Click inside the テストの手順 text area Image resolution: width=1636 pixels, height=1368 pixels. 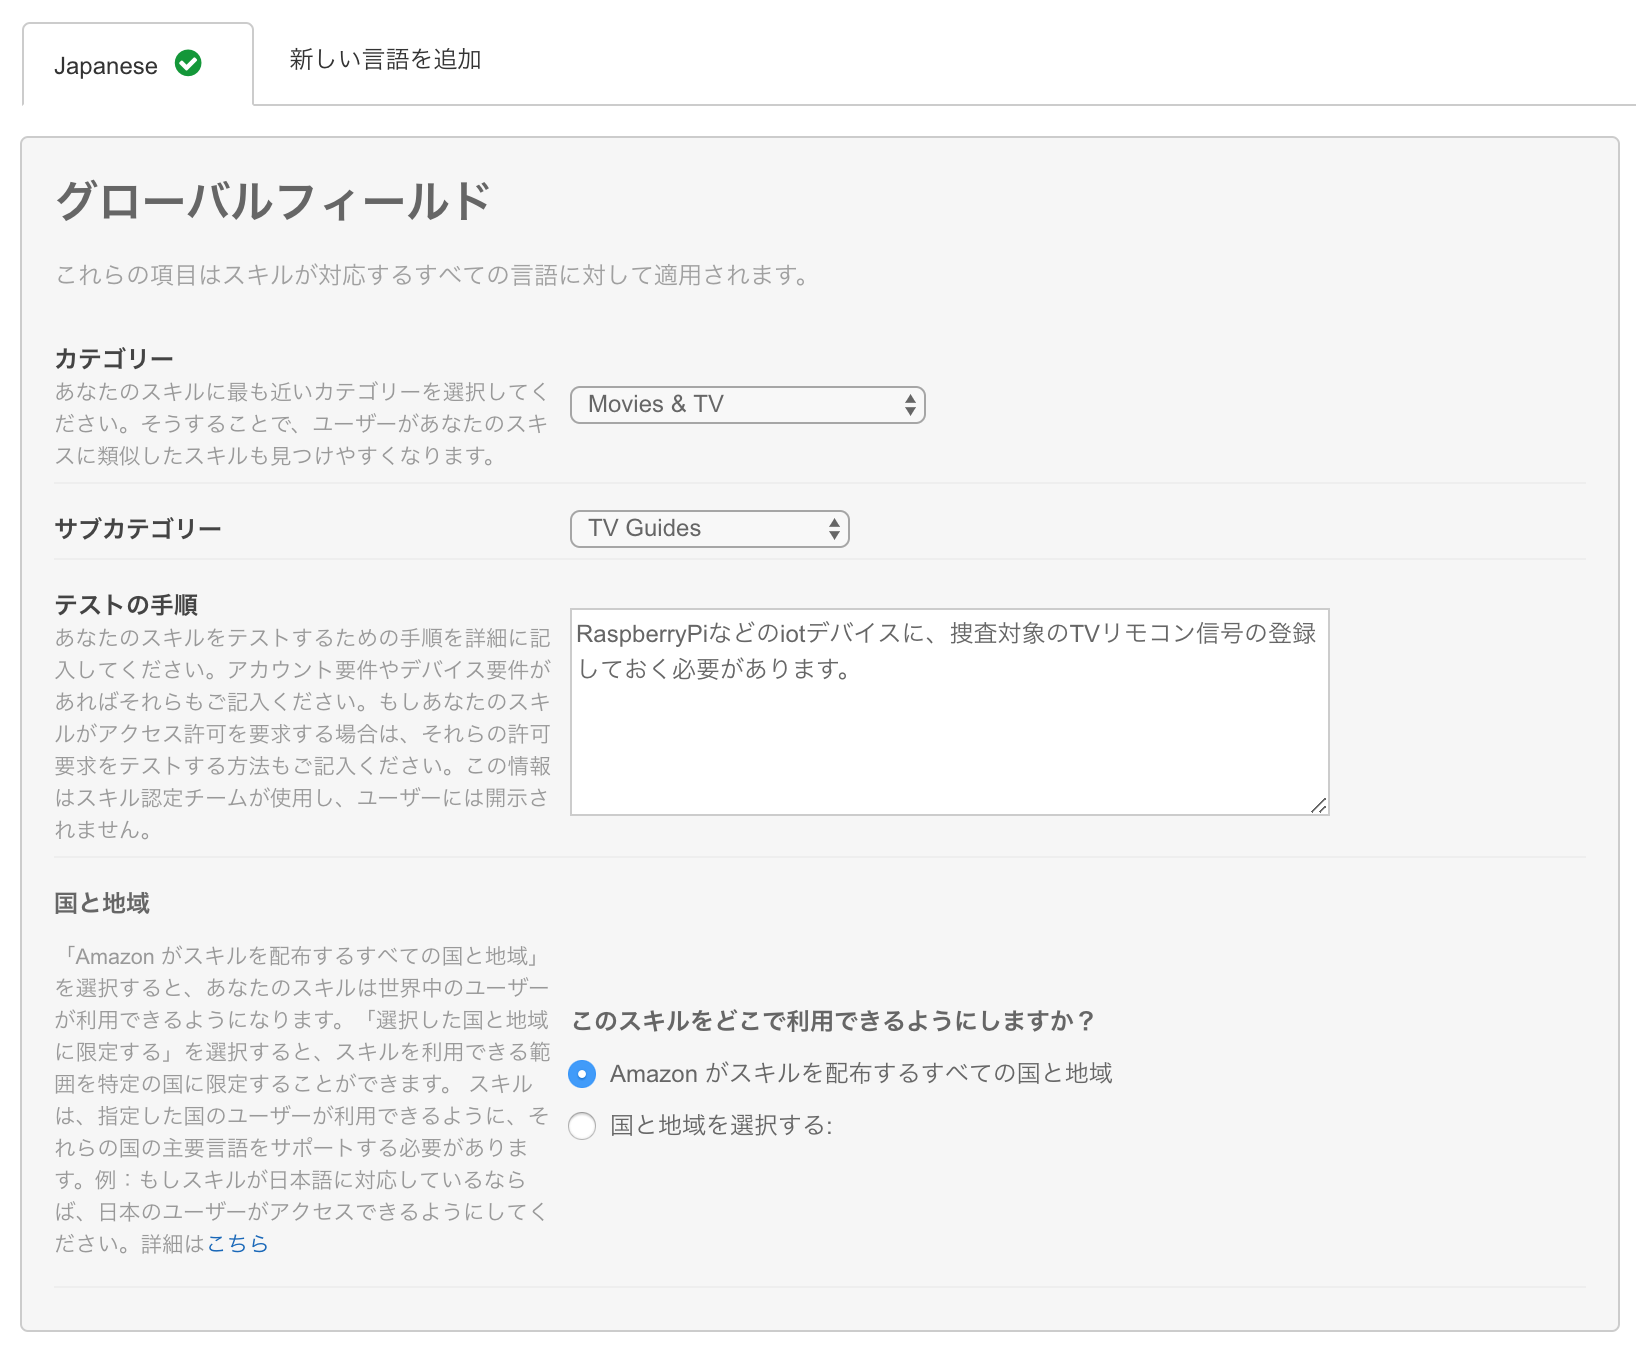click(x=949, y=712)
